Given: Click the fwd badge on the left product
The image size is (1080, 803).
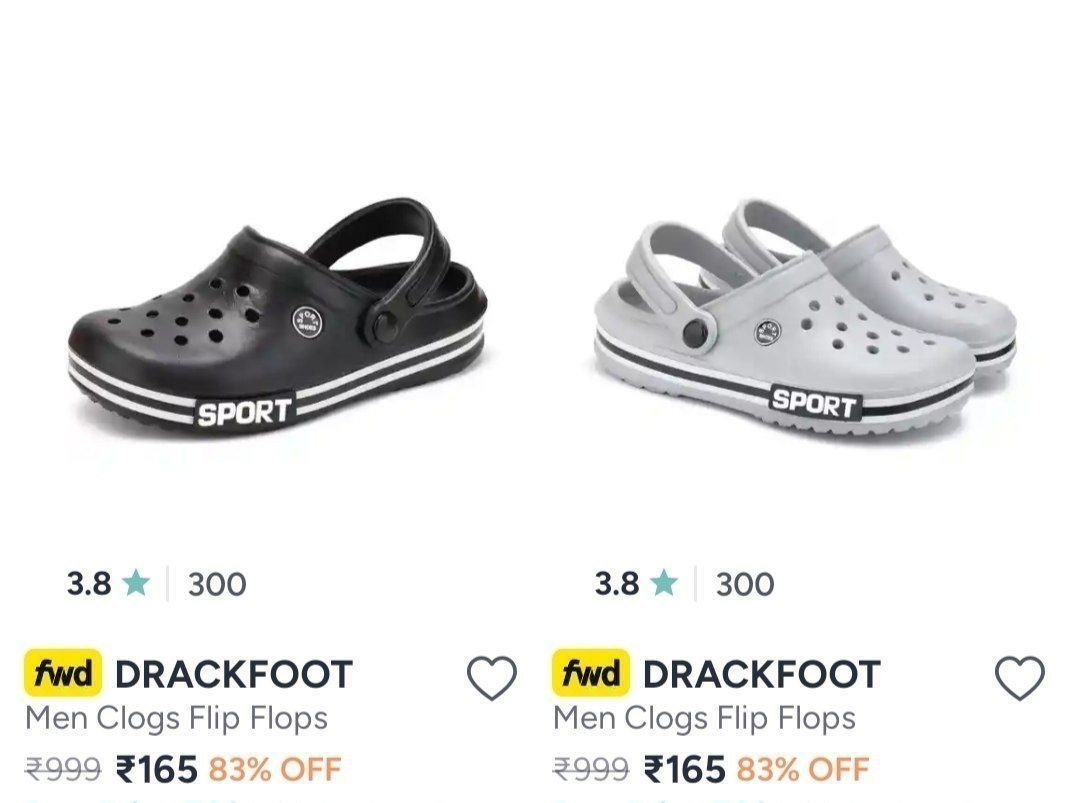Looking at the screenshot, I should pos(63,673).
